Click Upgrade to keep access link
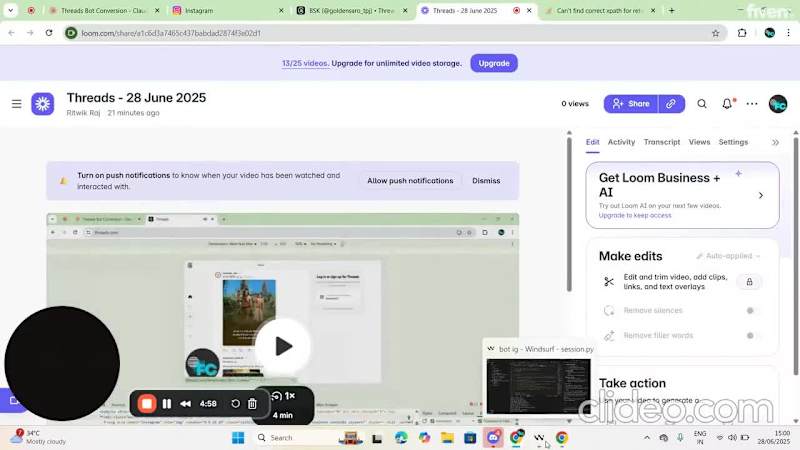800x450 pixels. (x=635, y=215)
